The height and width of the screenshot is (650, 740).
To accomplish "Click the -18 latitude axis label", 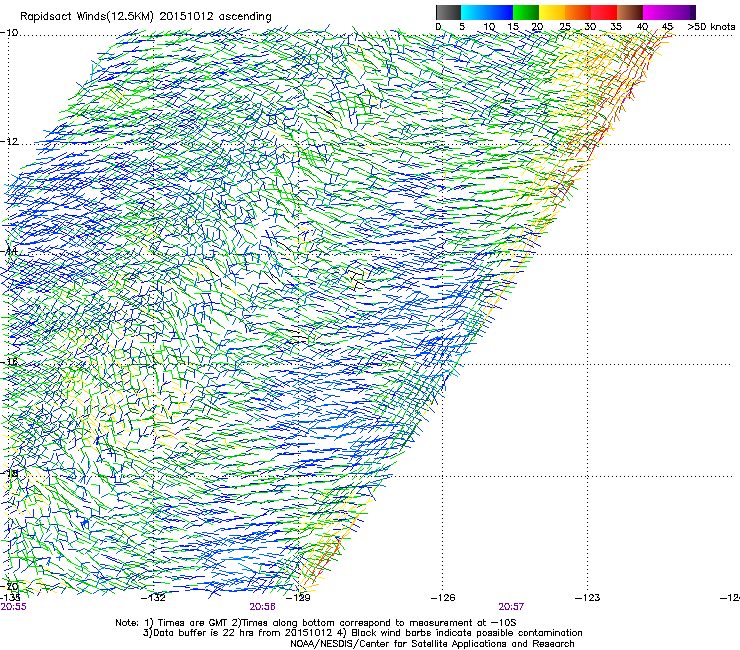I will click(9, 473).
